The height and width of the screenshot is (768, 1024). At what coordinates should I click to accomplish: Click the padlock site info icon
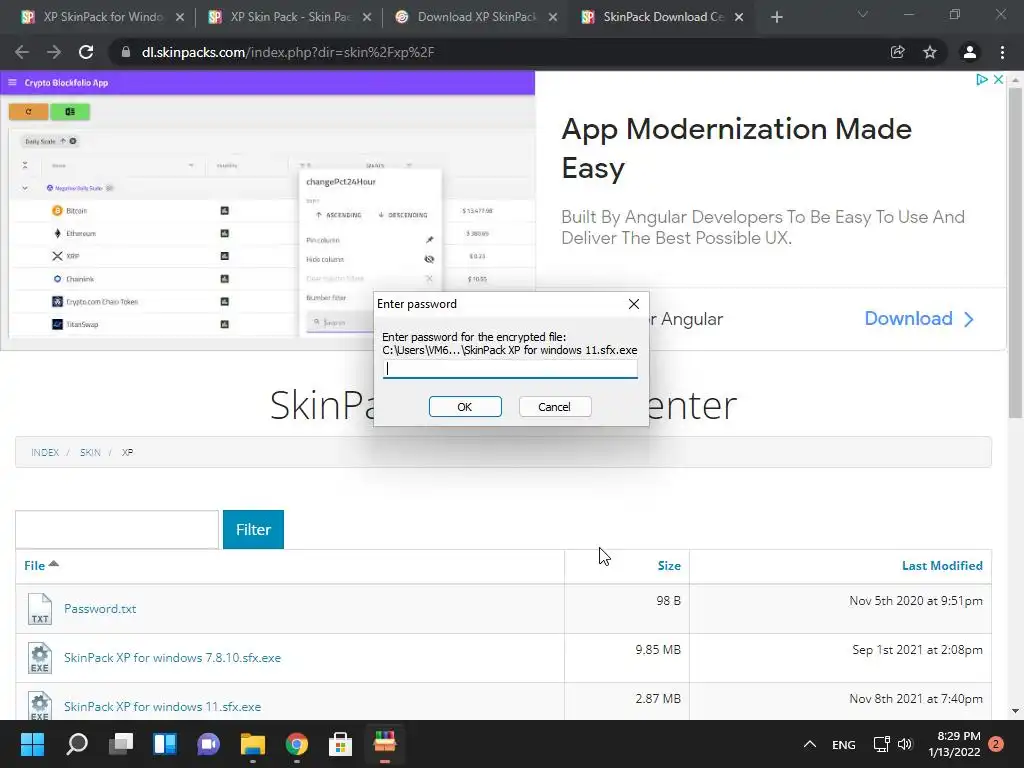(x=126, y=52)
